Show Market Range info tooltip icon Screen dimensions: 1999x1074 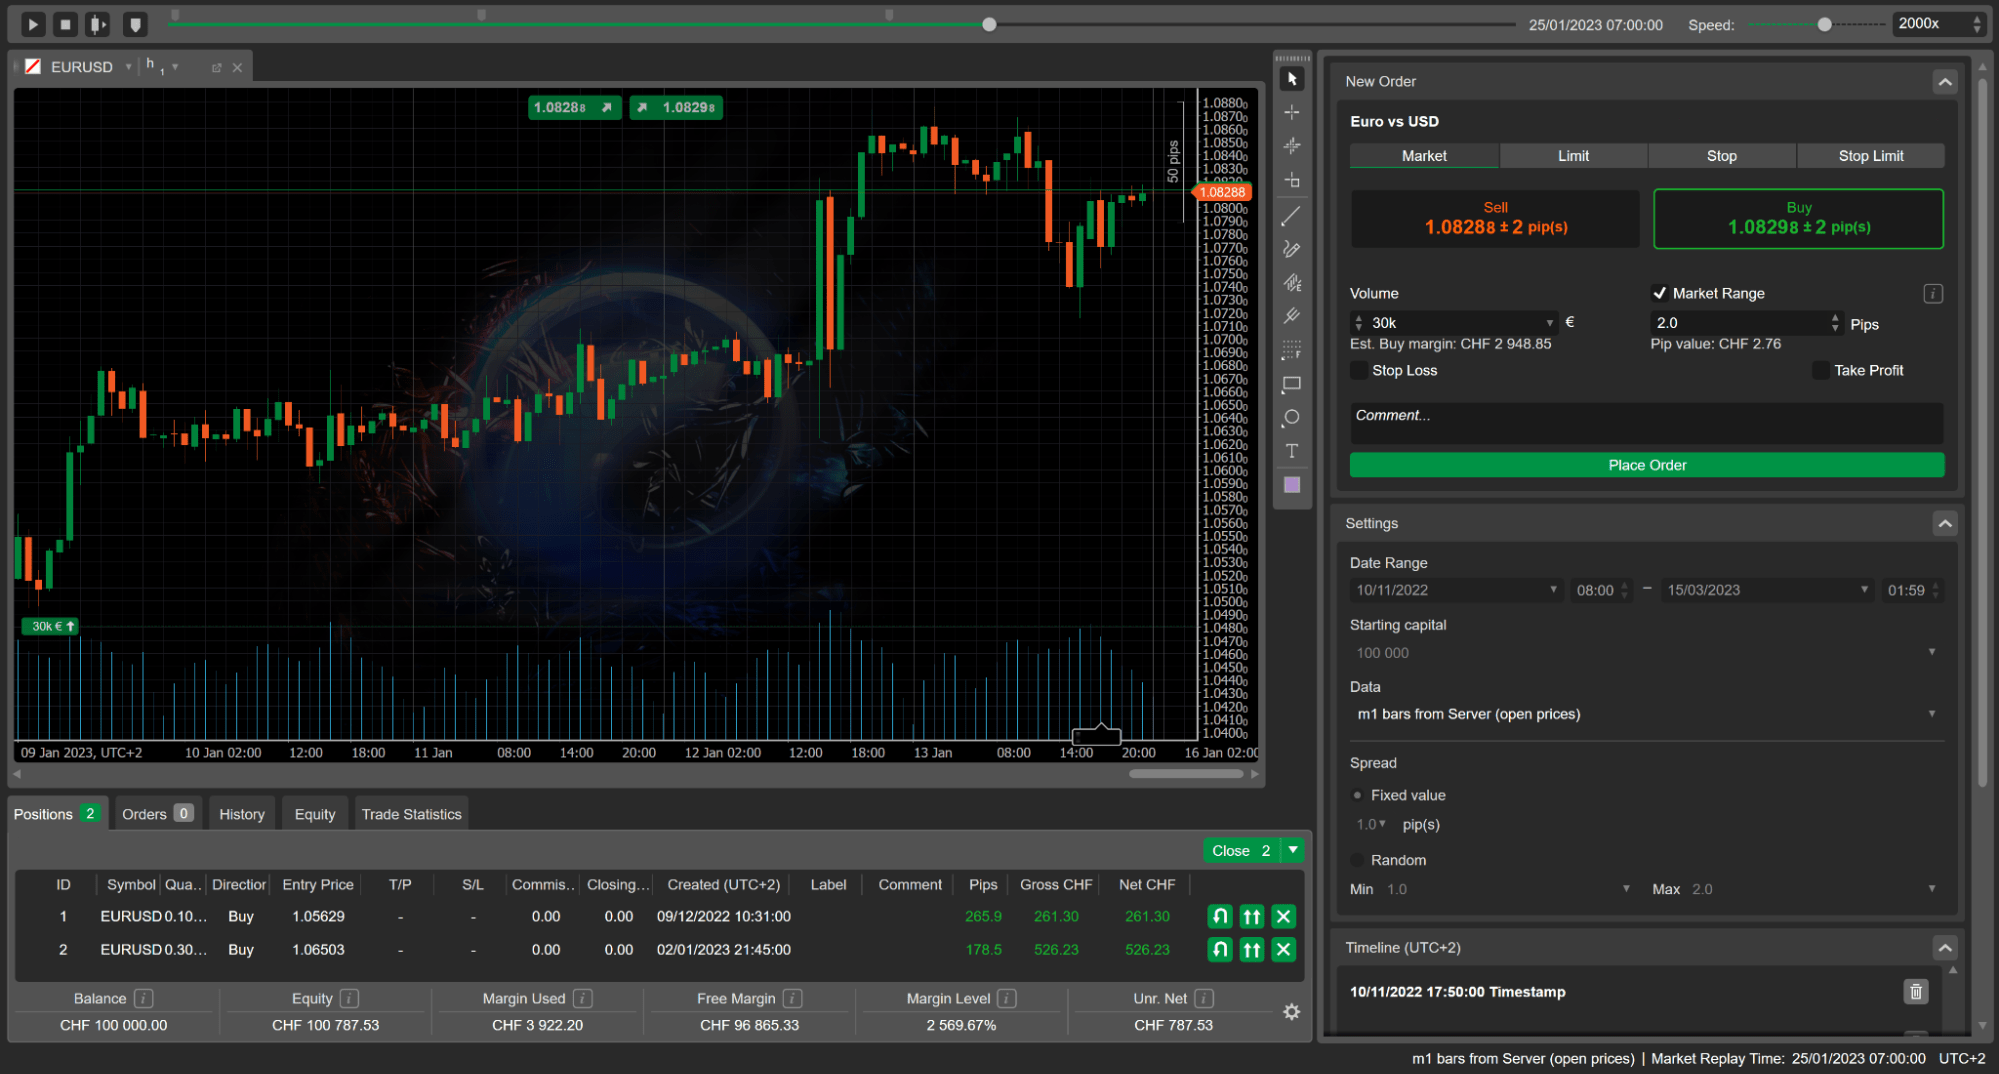pos(1933,293)
